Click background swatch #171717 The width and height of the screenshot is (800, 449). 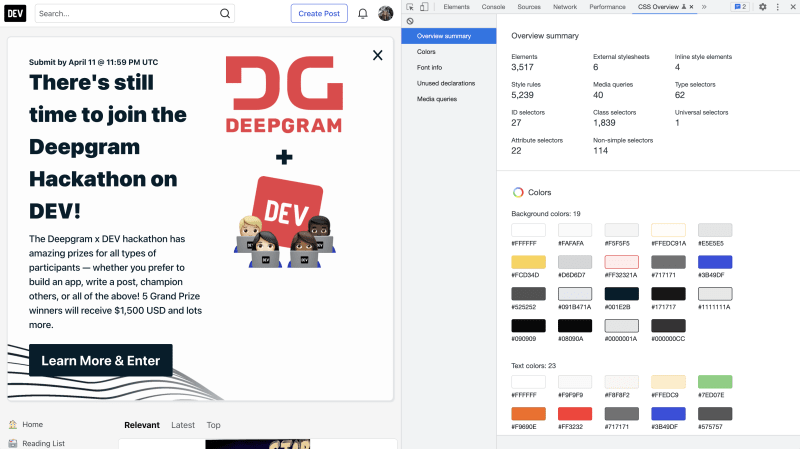point(668,294)
